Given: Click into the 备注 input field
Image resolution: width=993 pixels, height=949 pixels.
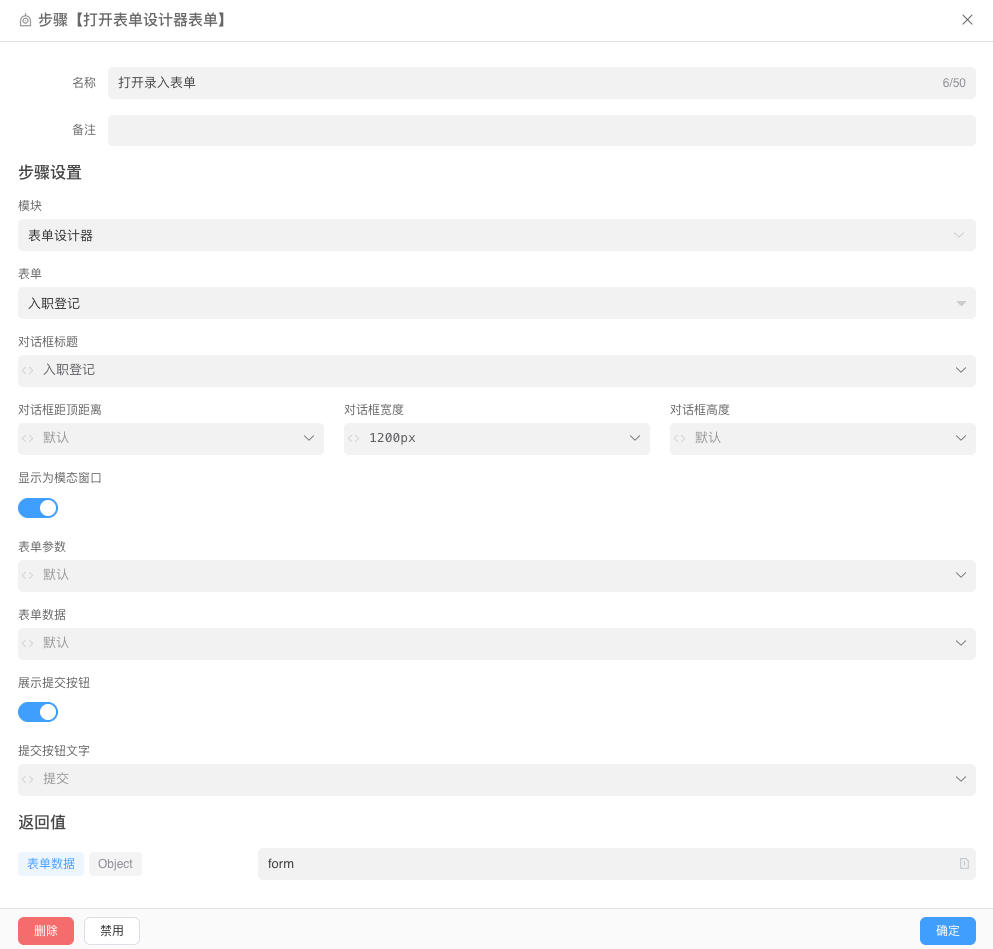Looking at the screenshot, I should point(541,130).
